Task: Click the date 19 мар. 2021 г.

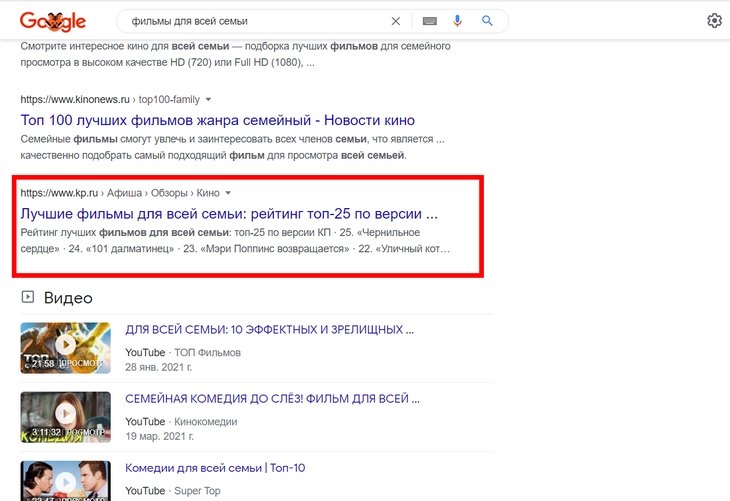Action: click(x=159, y=437)
